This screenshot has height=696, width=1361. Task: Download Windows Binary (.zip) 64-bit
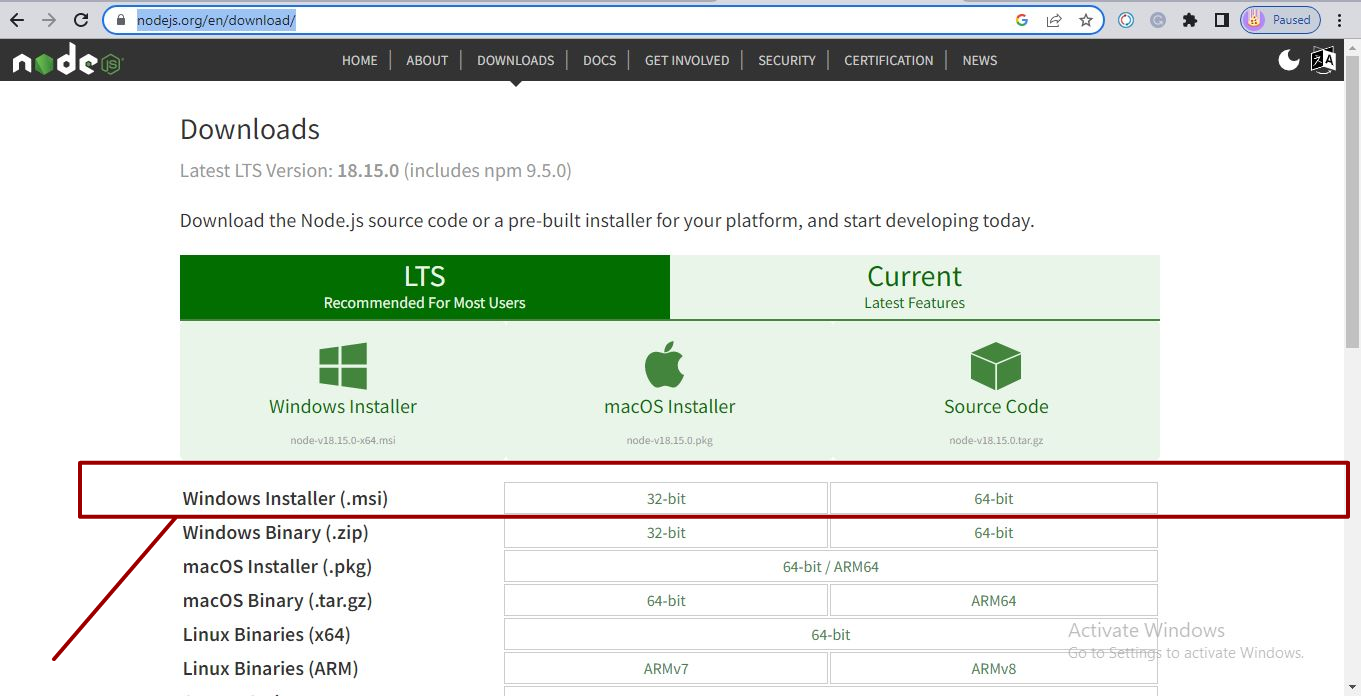pyautogui.click(x=994, y=532)
